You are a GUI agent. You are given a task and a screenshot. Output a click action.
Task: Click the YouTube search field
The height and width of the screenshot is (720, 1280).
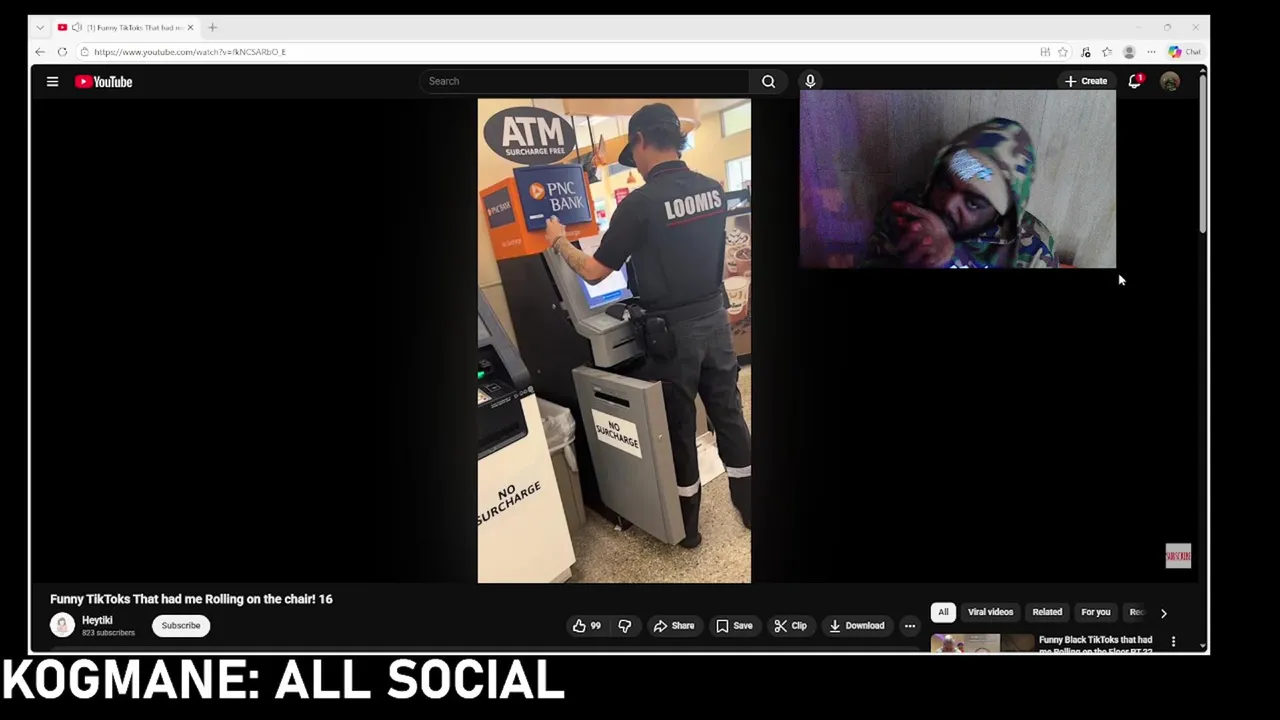pos(585,81)
